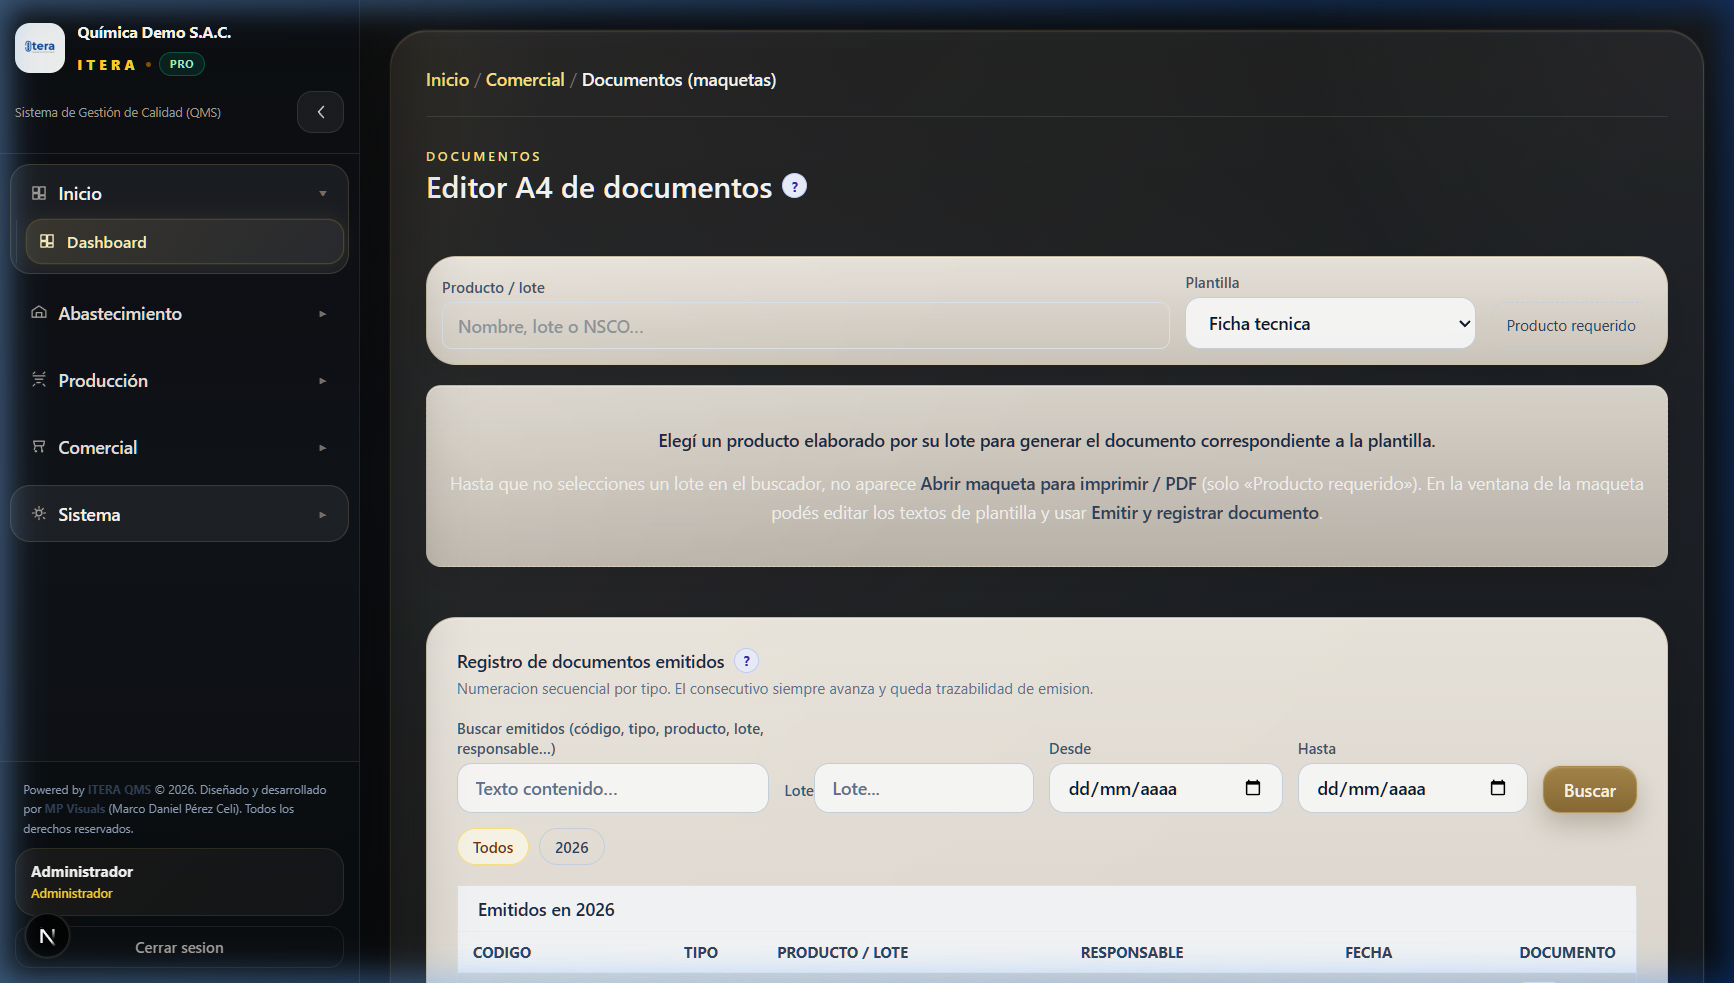Open MP Visuals link in footer
The width and height of the screenshot is (1734, 983).
click(75, 809)
